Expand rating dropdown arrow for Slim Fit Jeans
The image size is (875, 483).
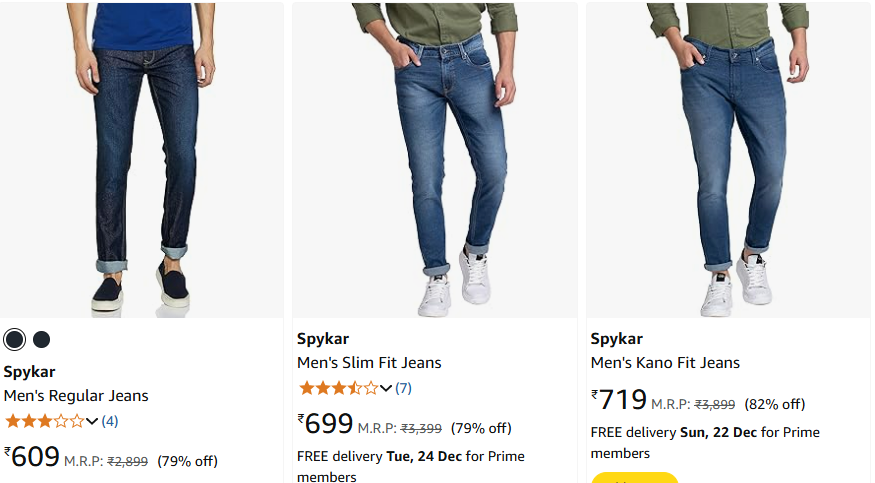[x=386, y=388]
